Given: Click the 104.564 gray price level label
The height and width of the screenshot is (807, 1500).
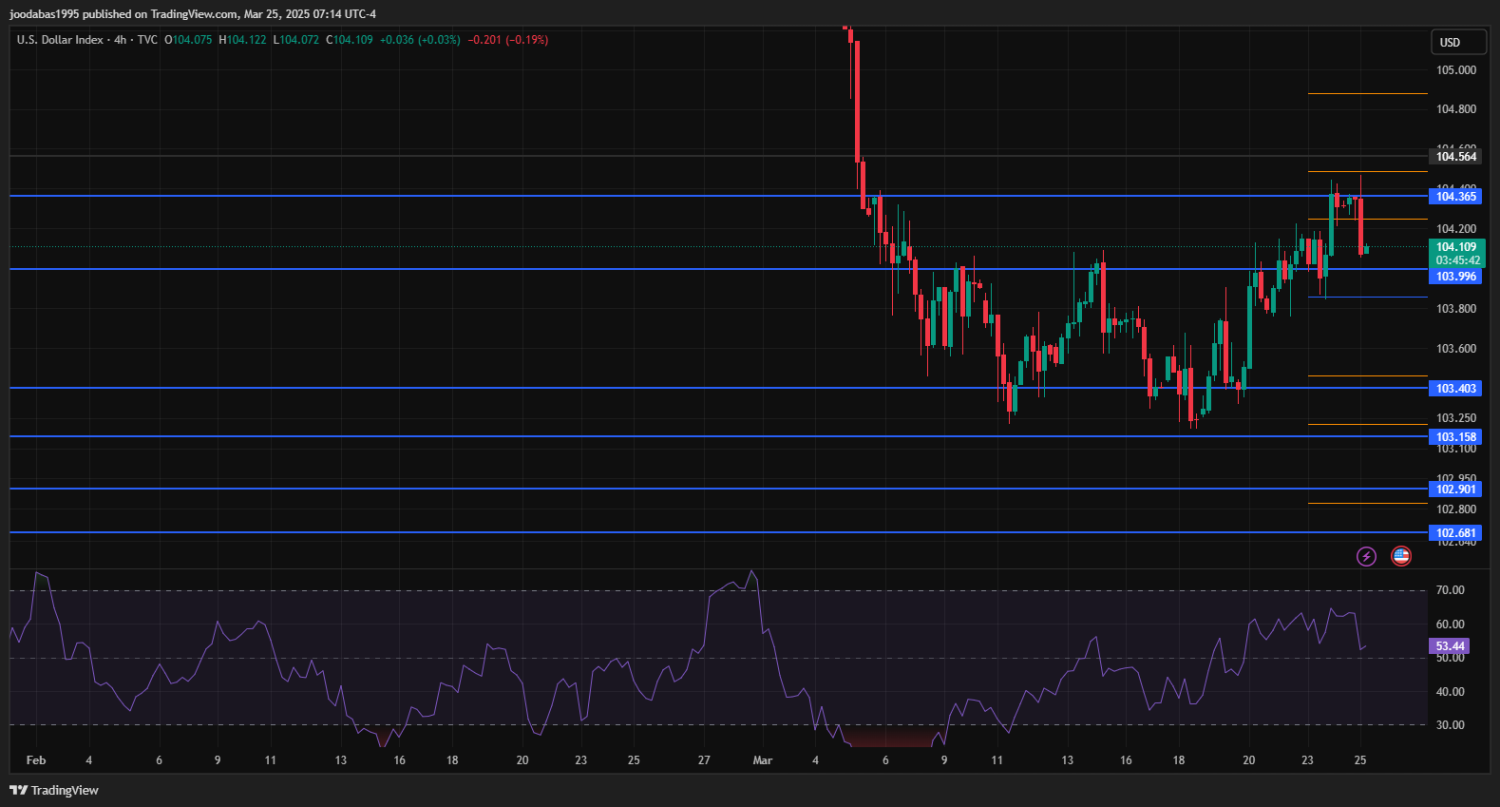Looking at the screenshot, I should coord(1456,156).
